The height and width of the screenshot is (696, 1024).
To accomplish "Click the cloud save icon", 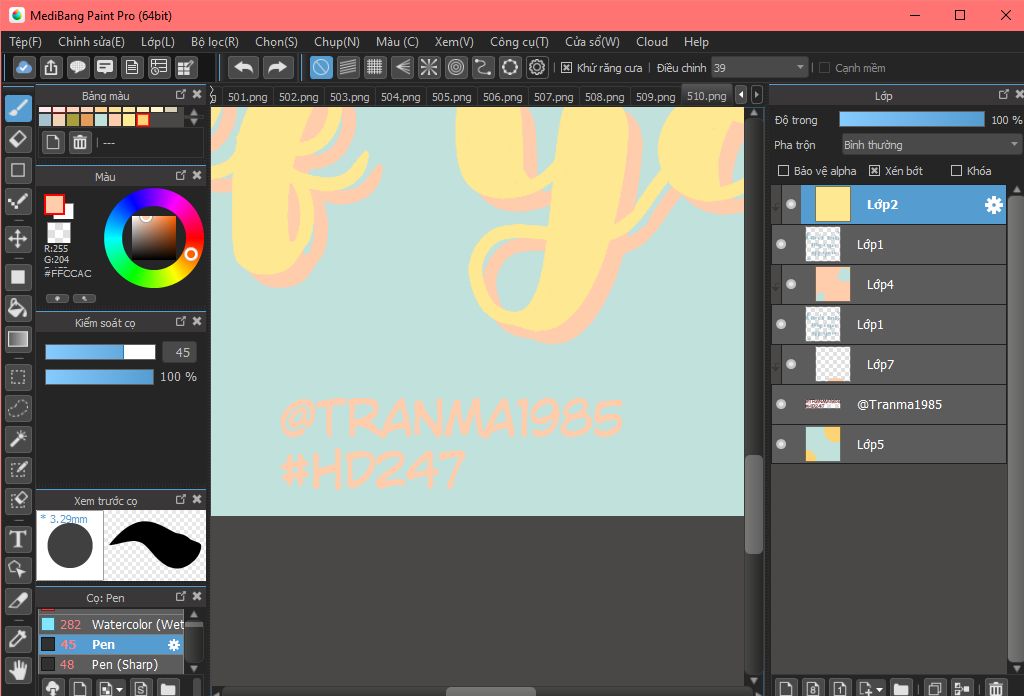I will (x=24, y=67).
